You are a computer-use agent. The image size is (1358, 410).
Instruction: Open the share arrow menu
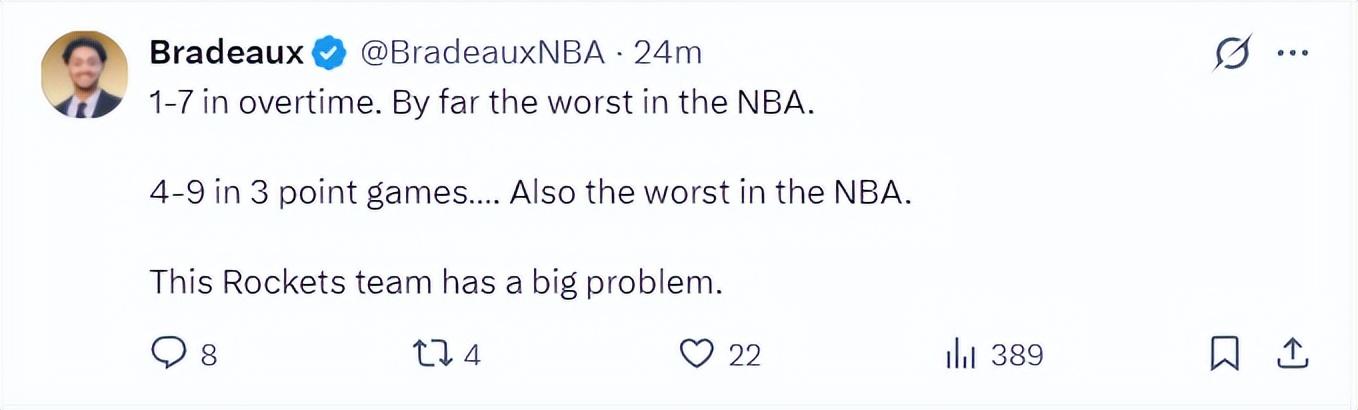(1291, 353)
